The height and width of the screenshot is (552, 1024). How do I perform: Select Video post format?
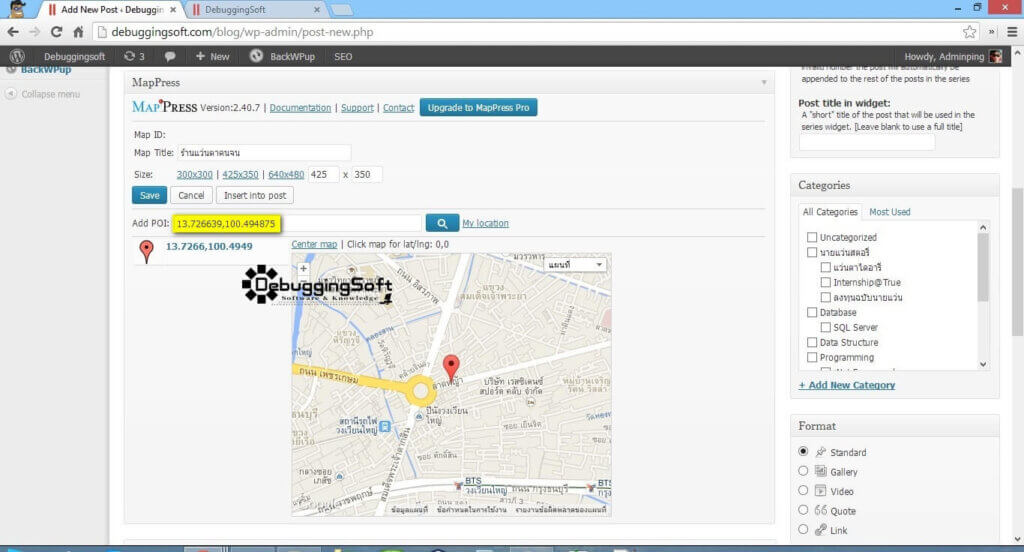click(803, 491)
